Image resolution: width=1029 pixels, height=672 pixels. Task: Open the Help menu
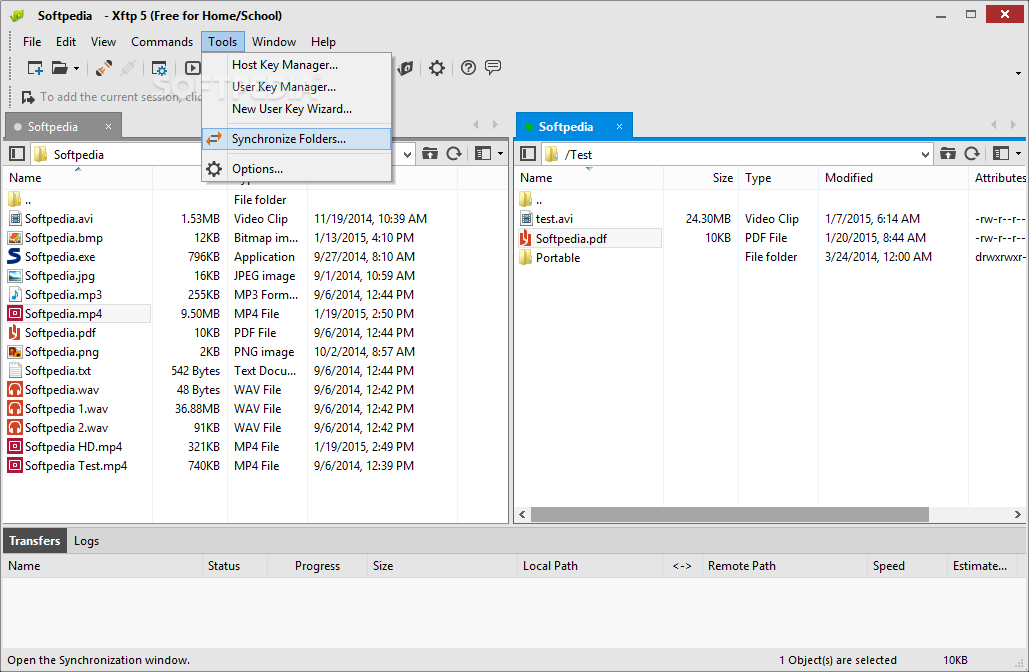pyautogui.click(x=323, y=41)
